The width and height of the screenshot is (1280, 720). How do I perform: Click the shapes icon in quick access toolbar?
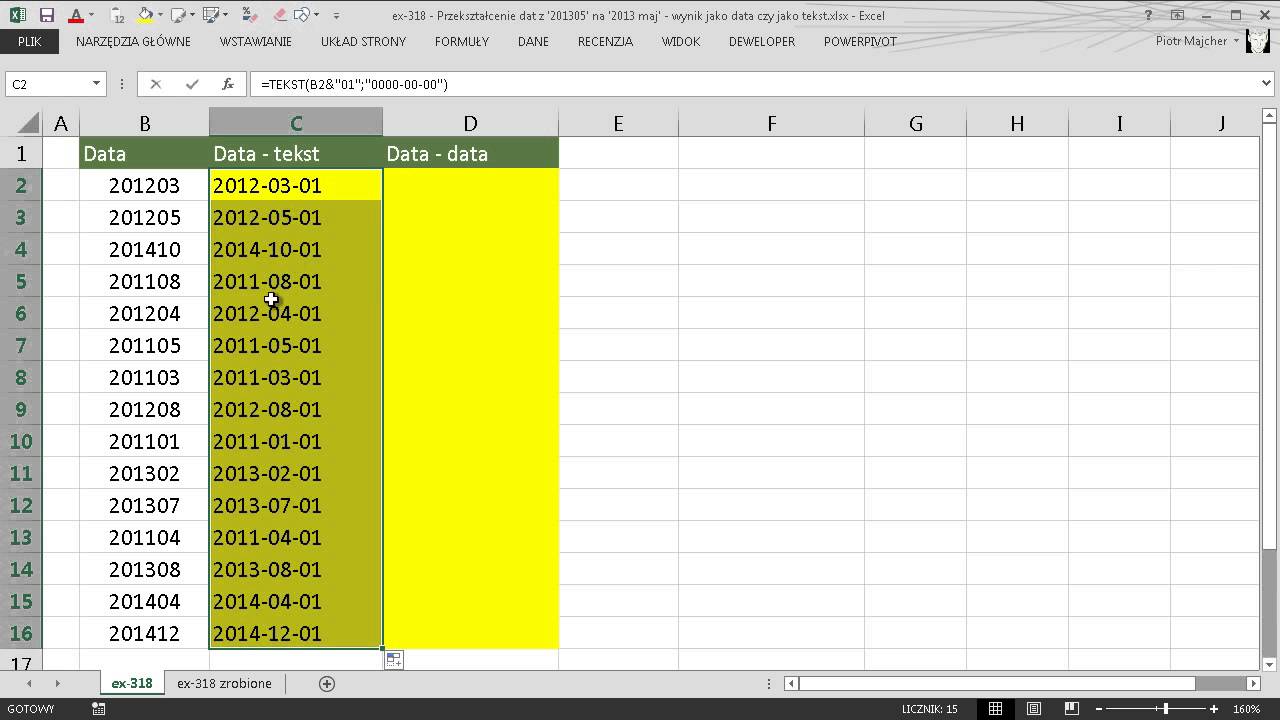coord(302,15)
